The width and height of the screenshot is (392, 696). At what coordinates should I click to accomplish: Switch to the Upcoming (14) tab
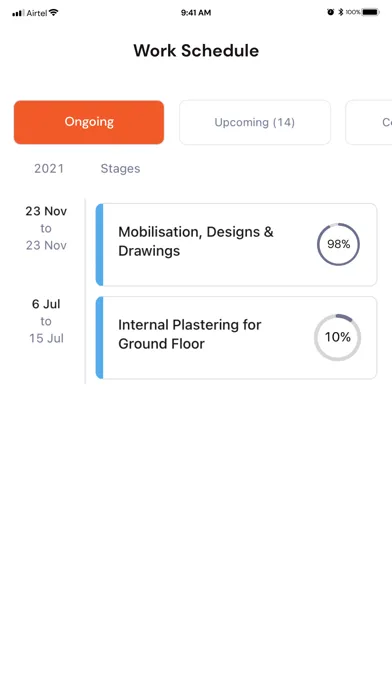point(255,122)
